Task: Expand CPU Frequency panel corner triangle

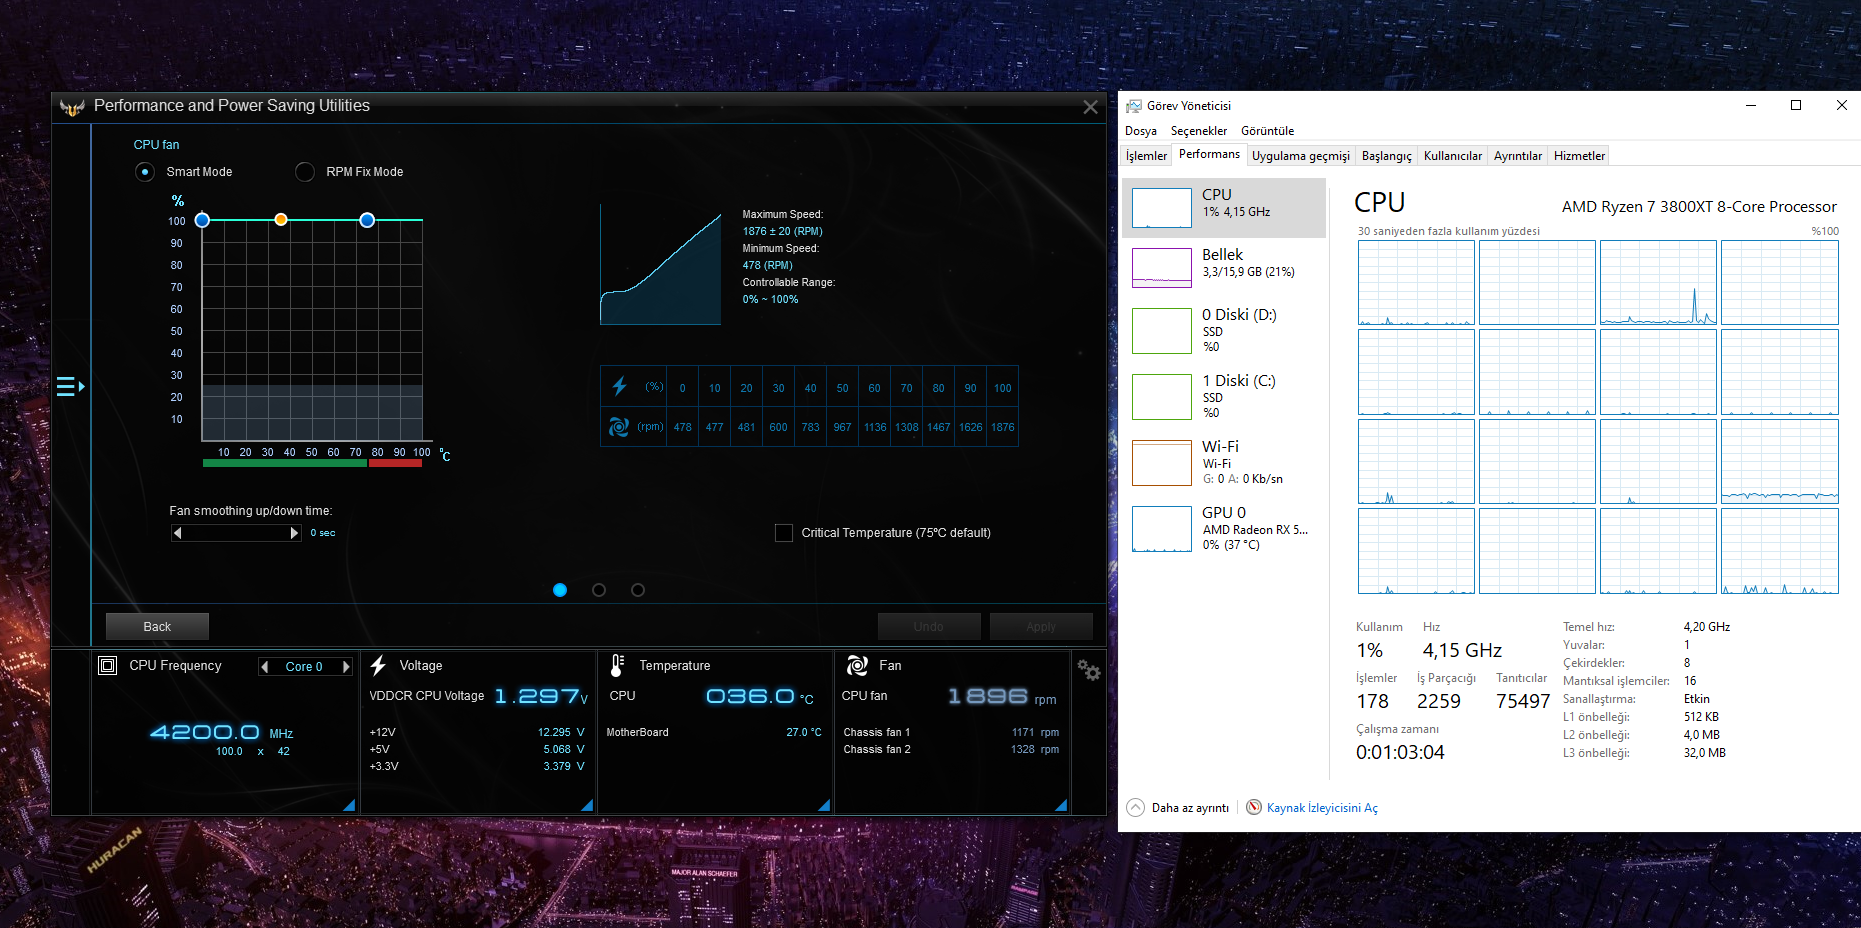Action: (x=349, y=805)
